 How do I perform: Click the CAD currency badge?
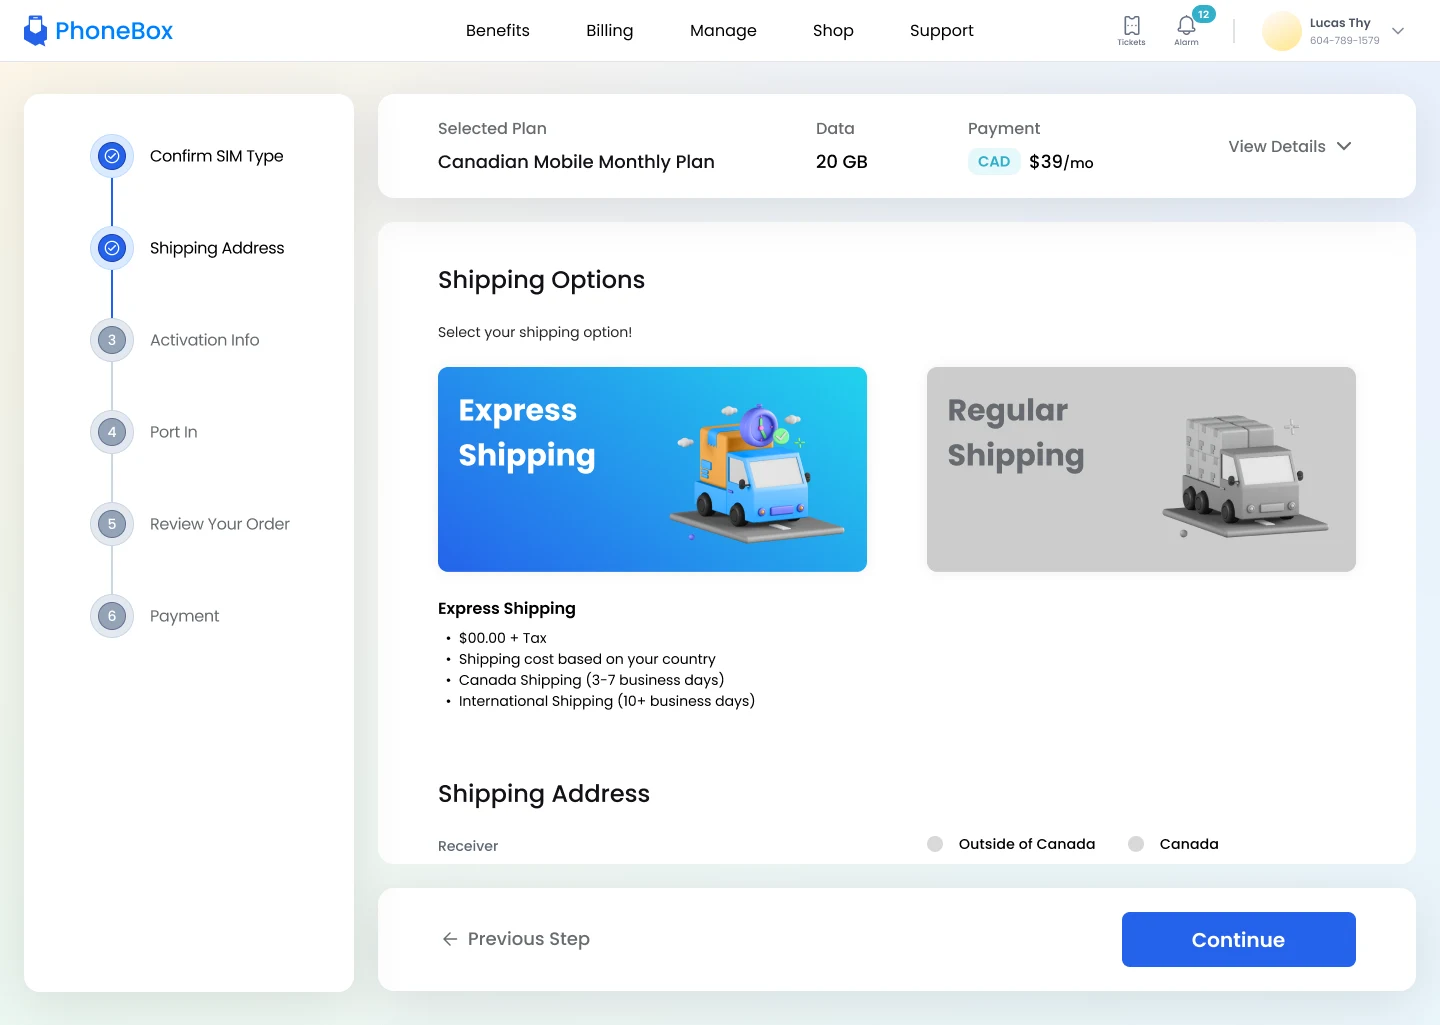[x=994, y=161]
